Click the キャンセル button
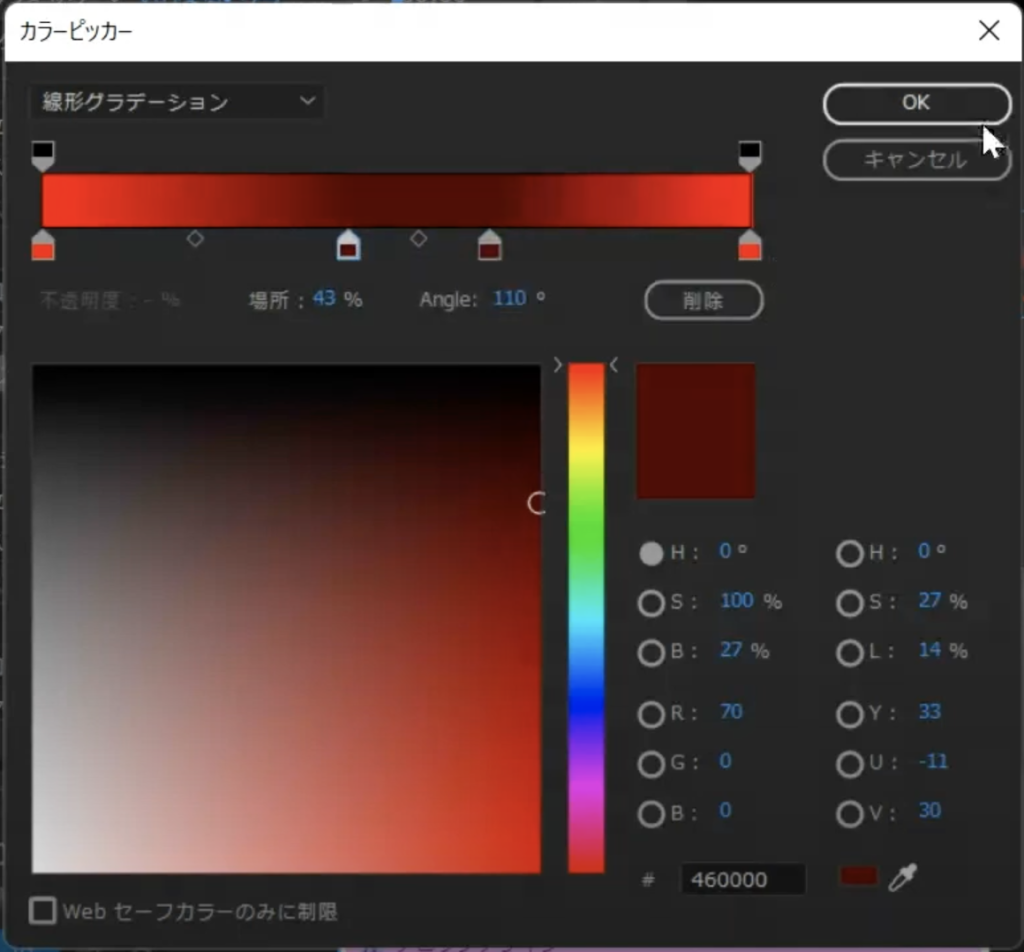The height and width of the screenshot is (952, 1024). 916,160
